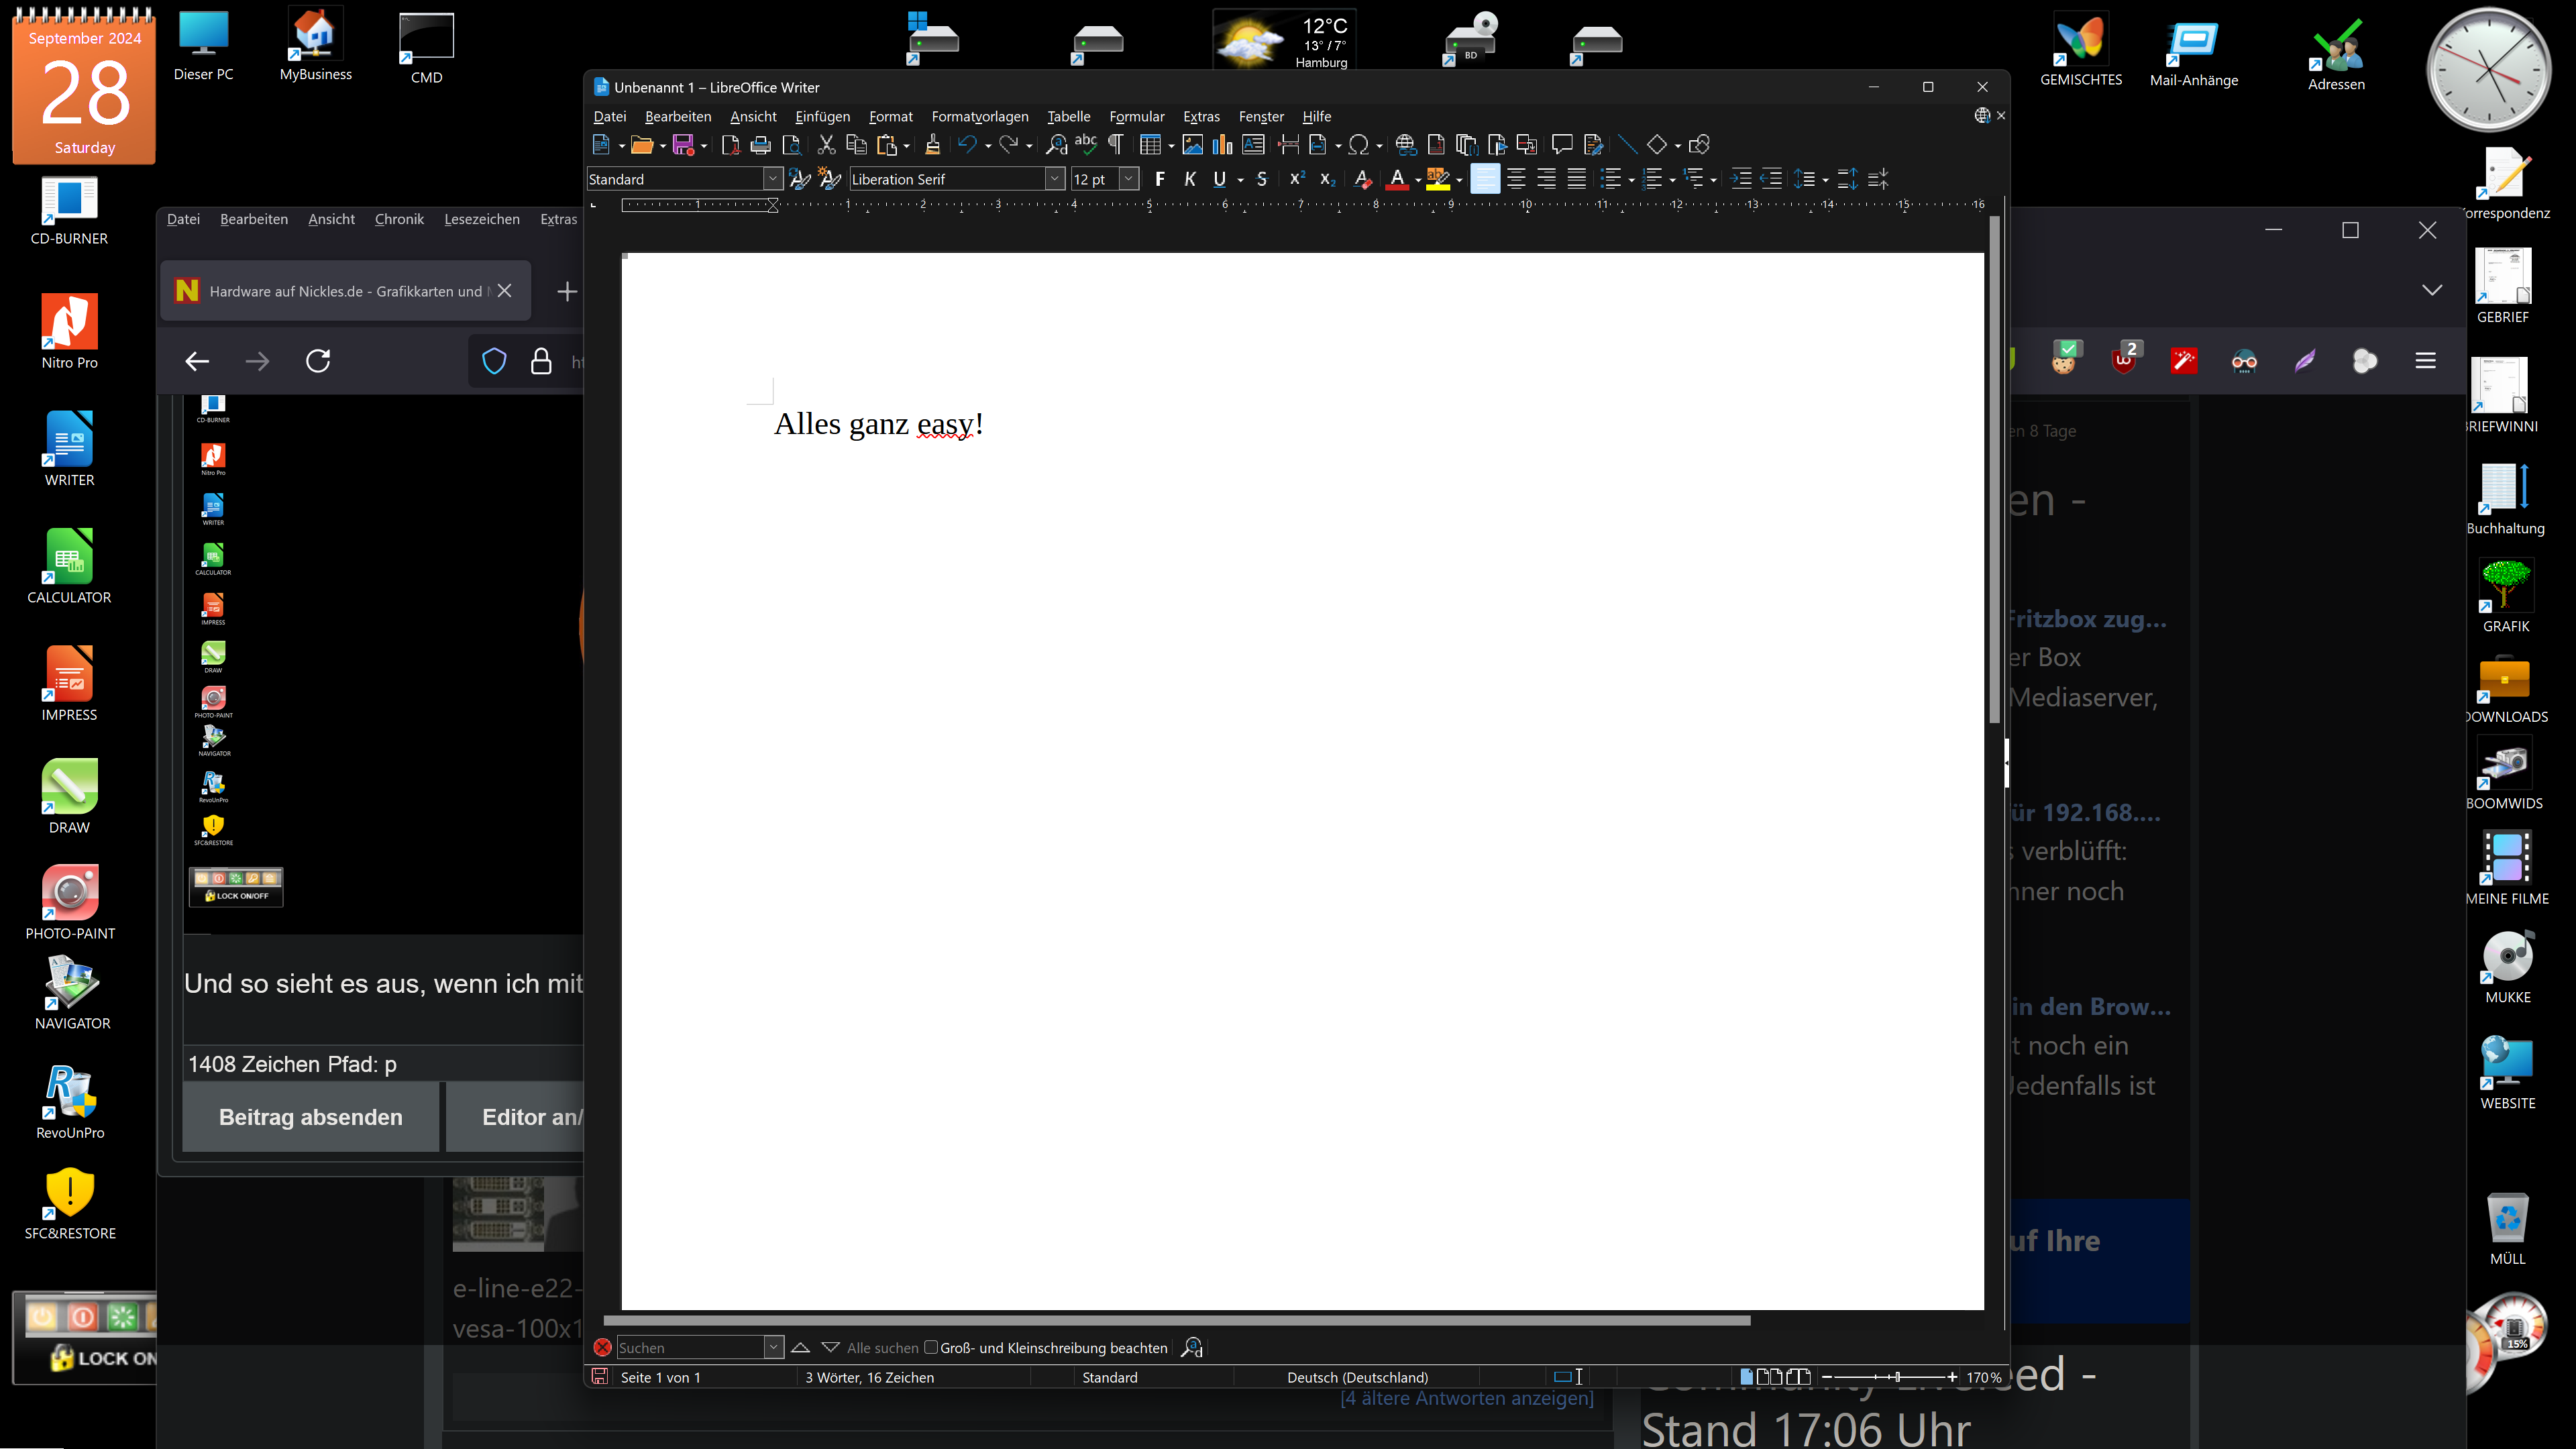Insert a comment via speech bubble icon
This screenshot has height=1449, width=2576.
coord(1562,146)
